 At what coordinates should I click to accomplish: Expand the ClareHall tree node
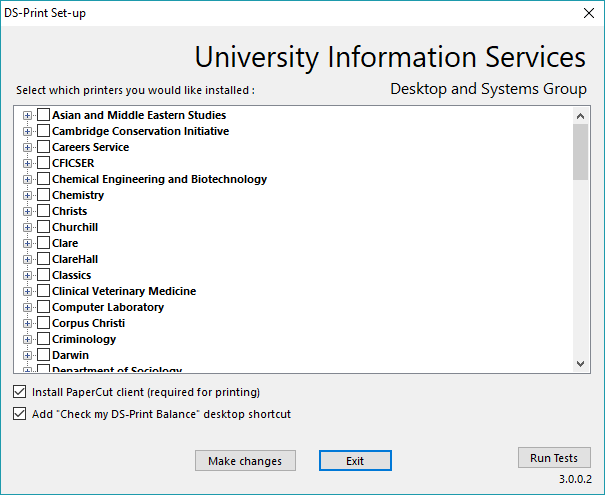coord(27,260)
